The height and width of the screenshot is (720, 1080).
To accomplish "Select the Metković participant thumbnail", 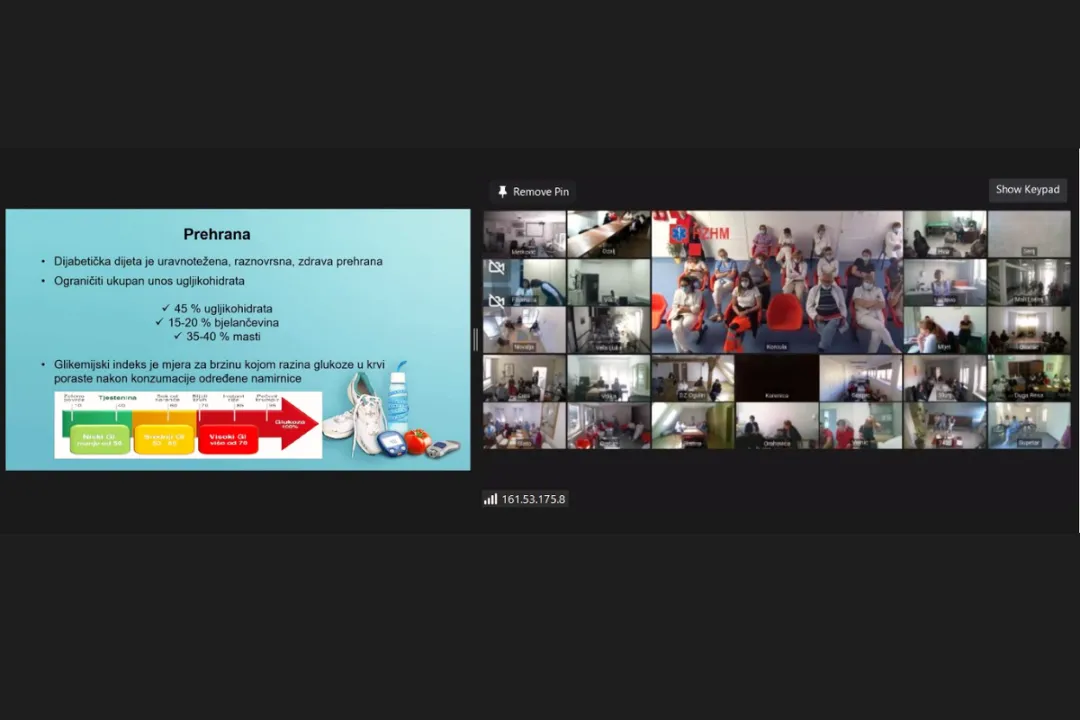I will point(524,234).
